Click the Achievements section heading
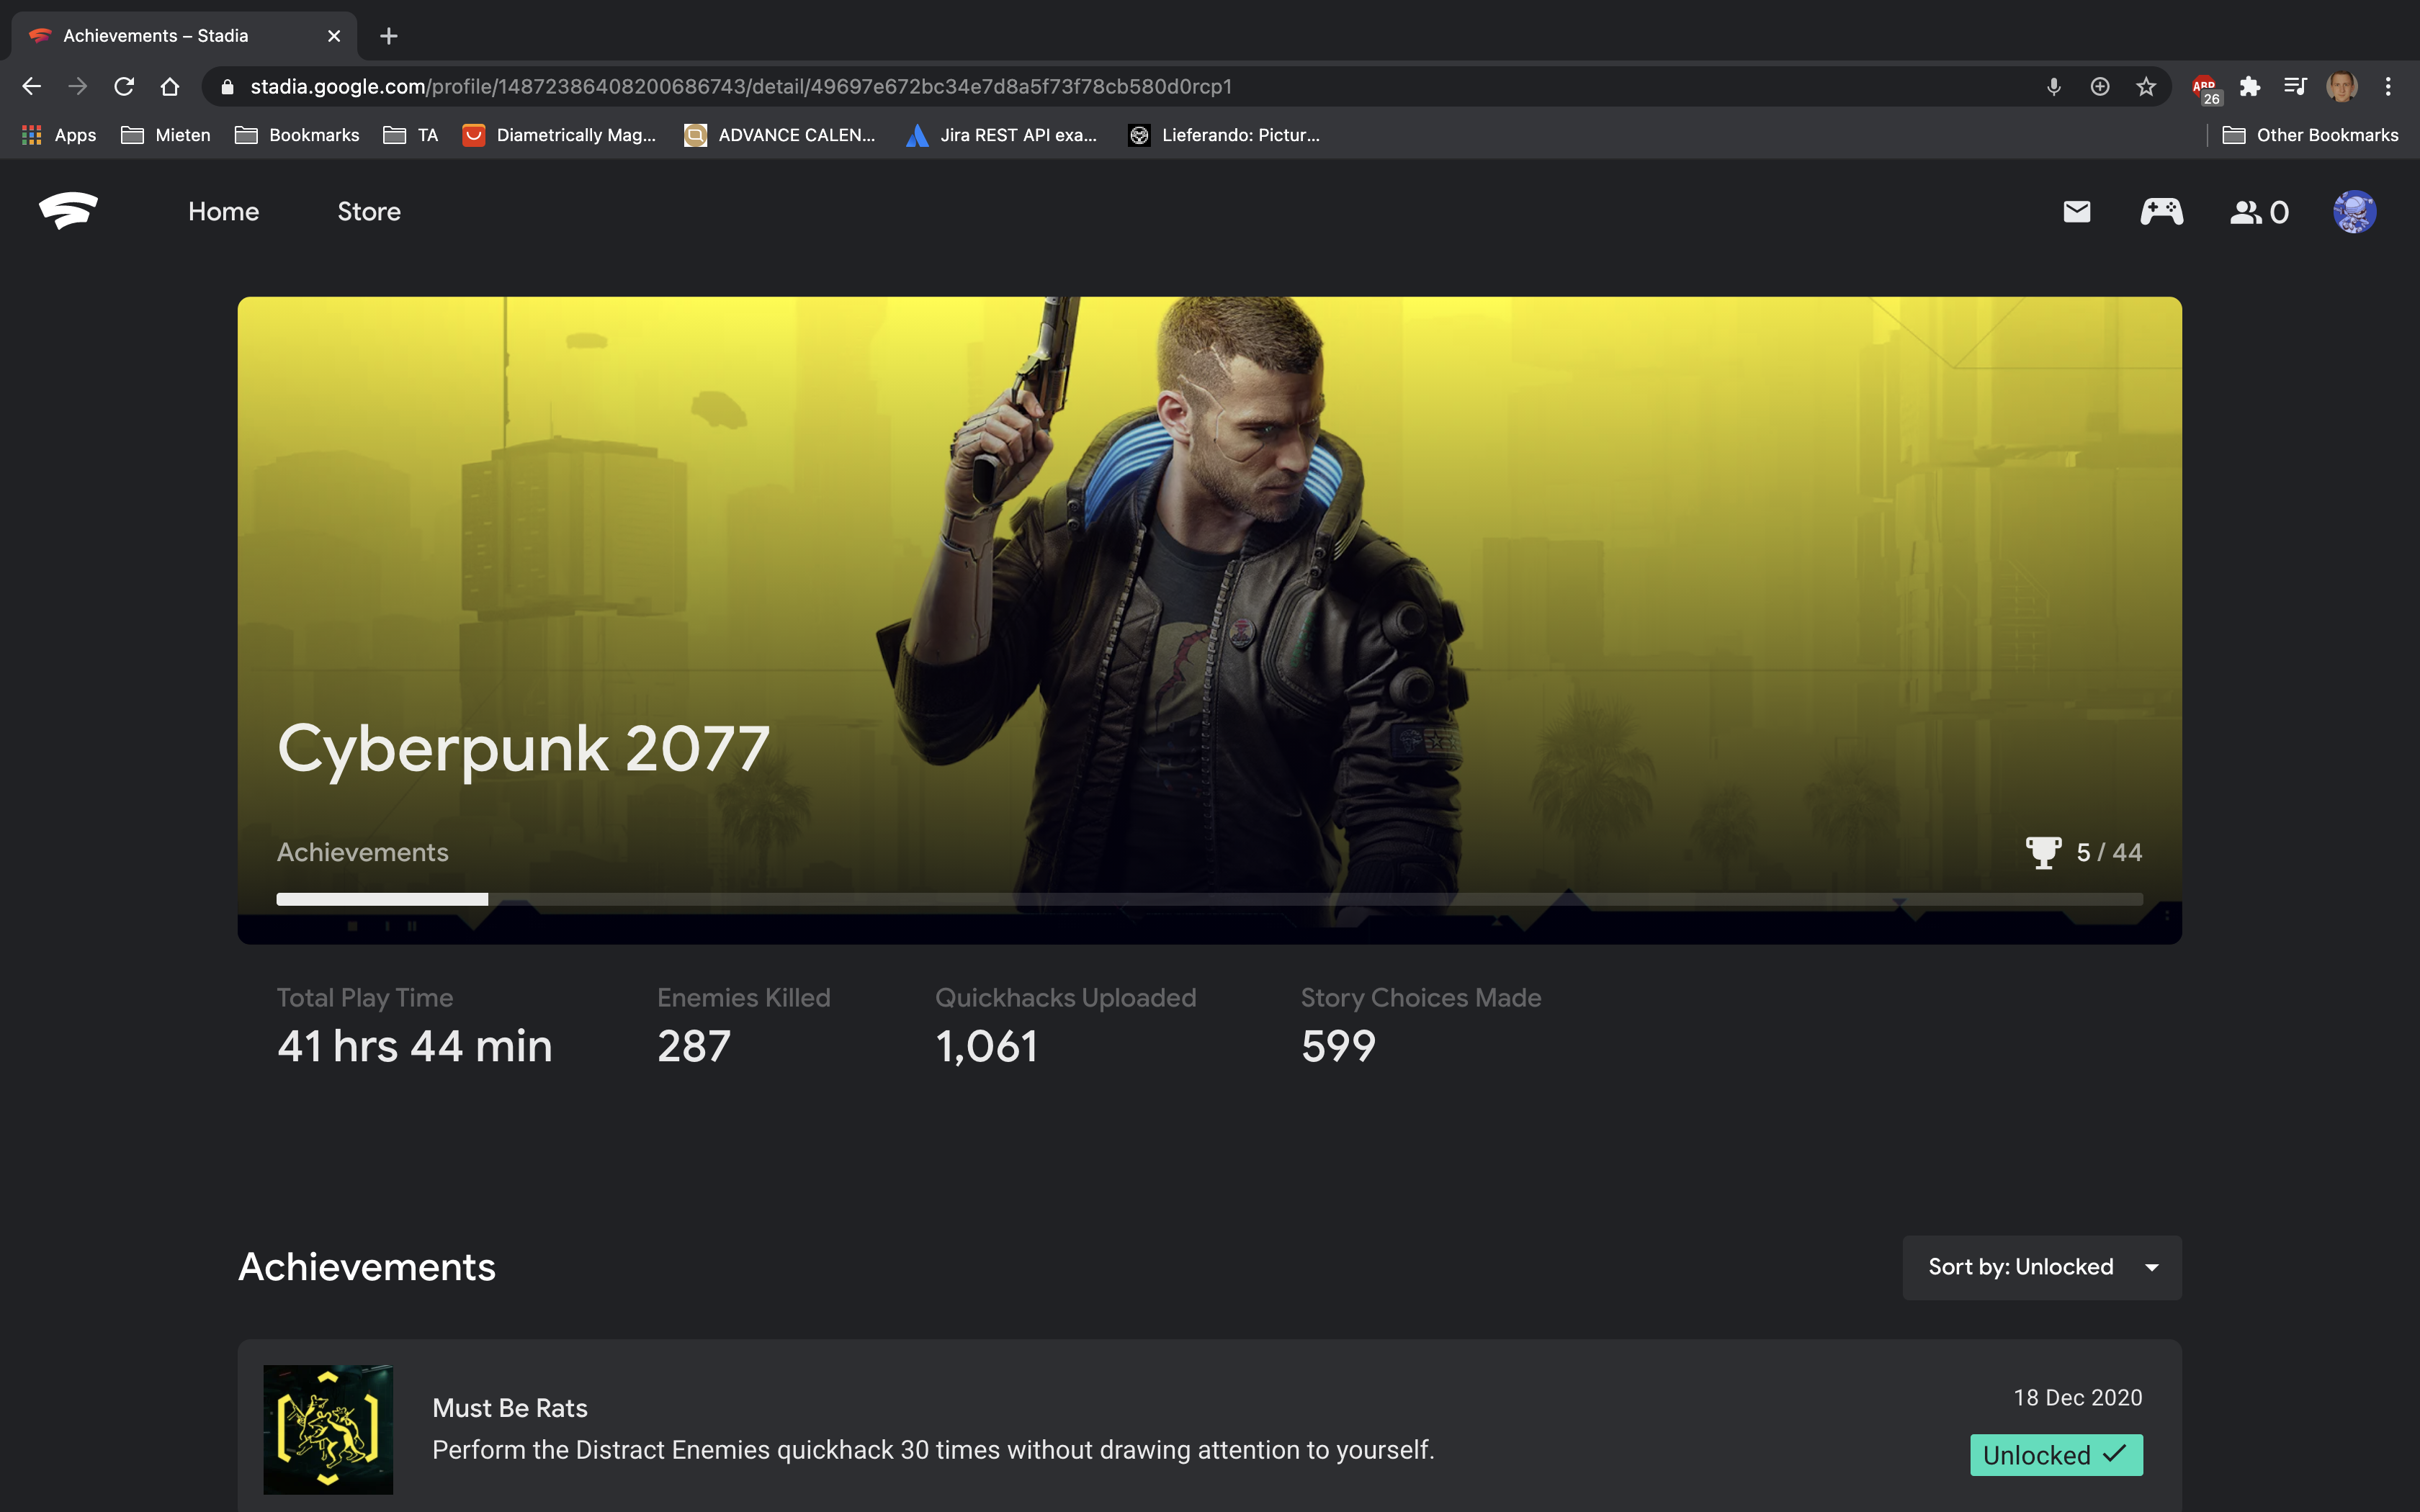This screenshot has width=2420, height=1512. [367, 1267]
